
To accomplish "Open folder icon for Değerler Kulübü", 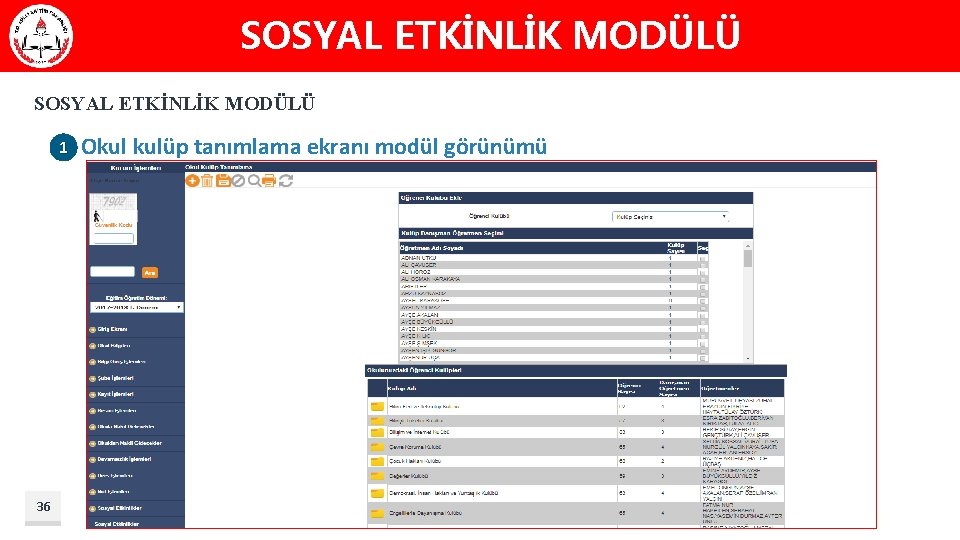I will point(377,476).
